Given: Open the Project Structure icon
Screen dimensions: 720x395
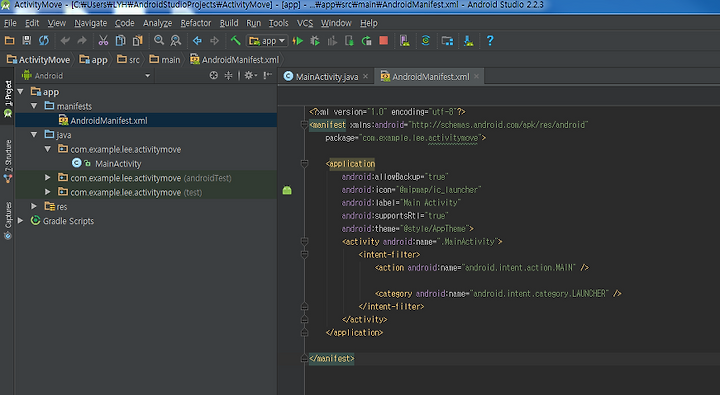Looking at the screenshot, I should (x=447, y=41).
